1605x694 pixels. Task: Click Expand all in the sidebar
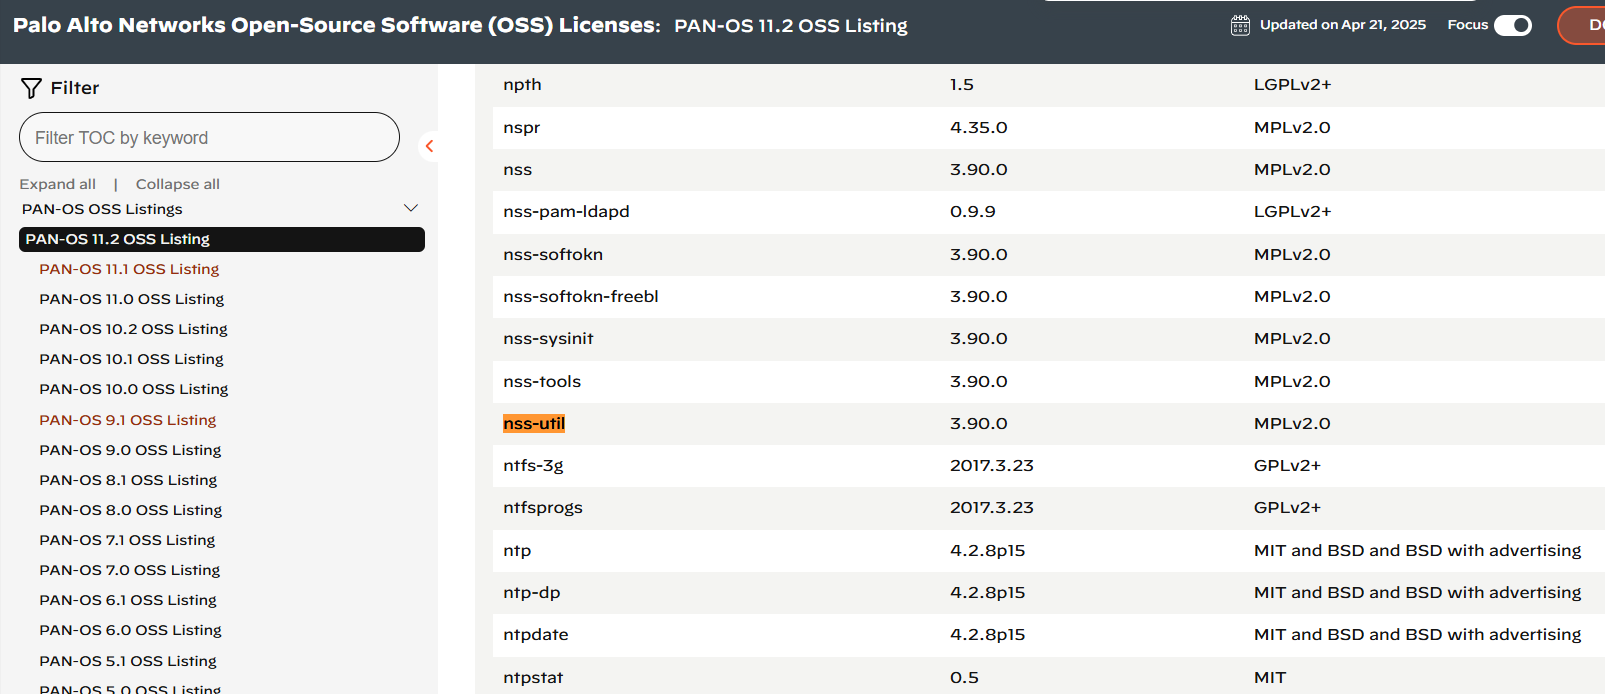coord(58,184)
